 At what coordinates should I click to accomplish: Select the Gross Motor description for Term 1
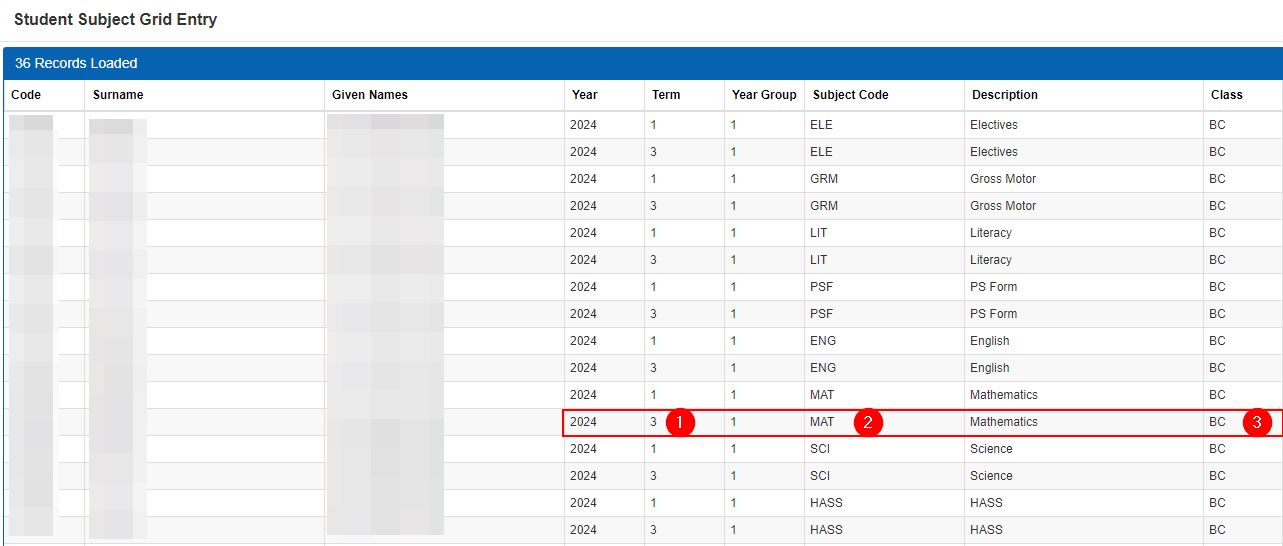click(1003, 179)
